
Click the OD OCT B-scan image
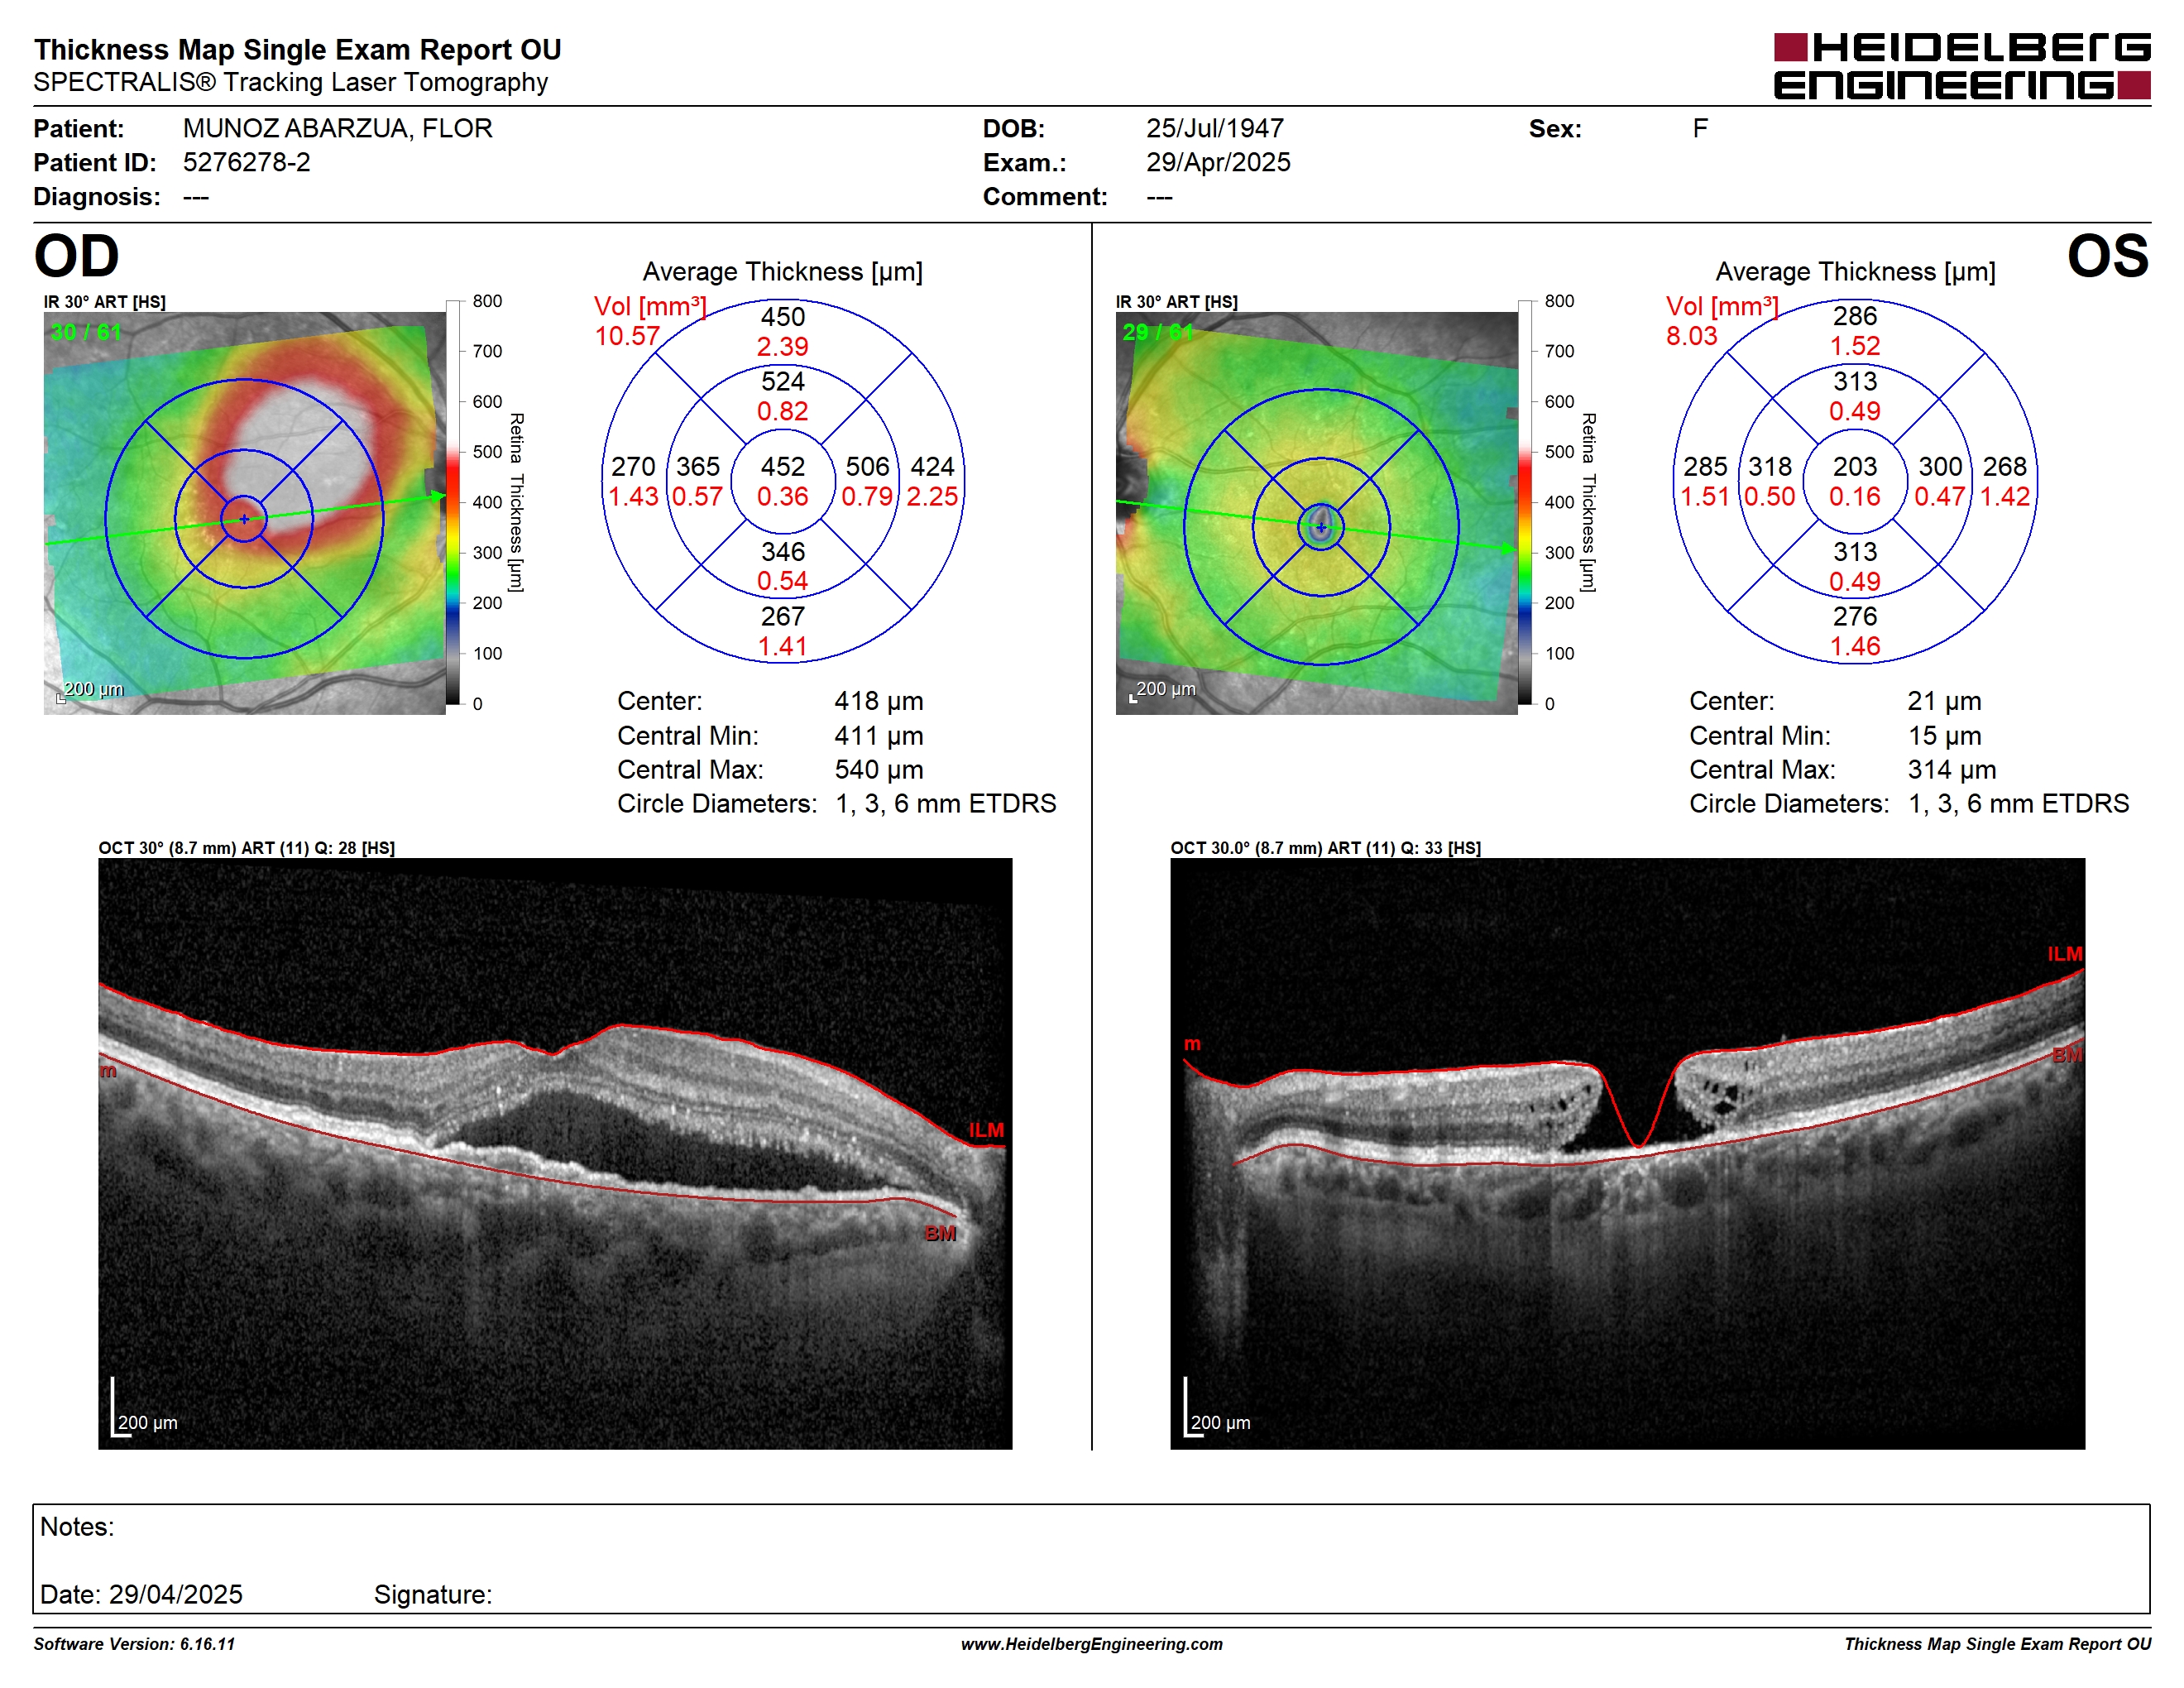555,1153
